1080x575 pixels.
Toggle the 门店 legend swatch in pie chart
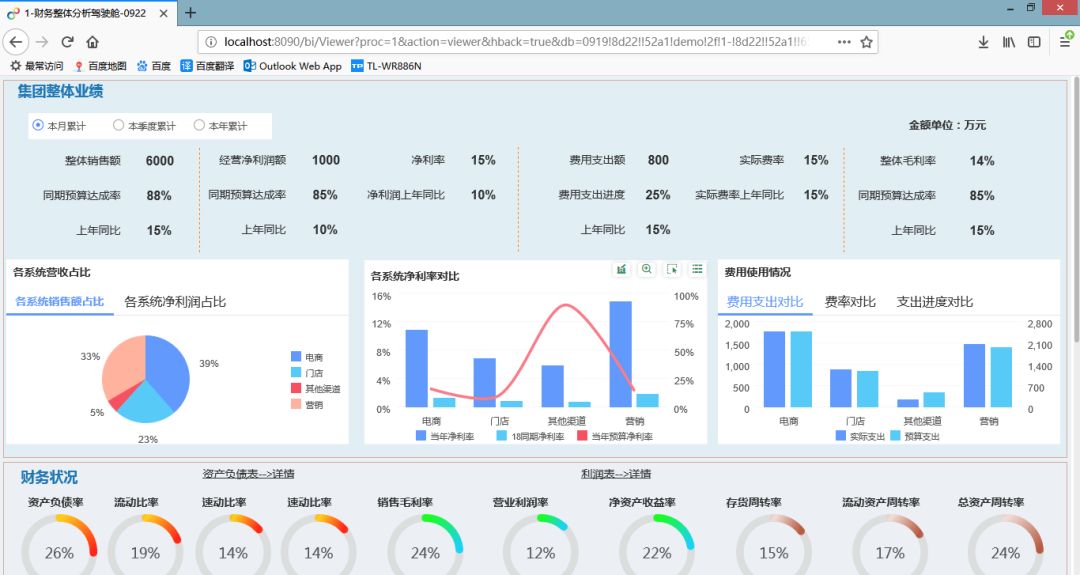click(x=295, y=372)
